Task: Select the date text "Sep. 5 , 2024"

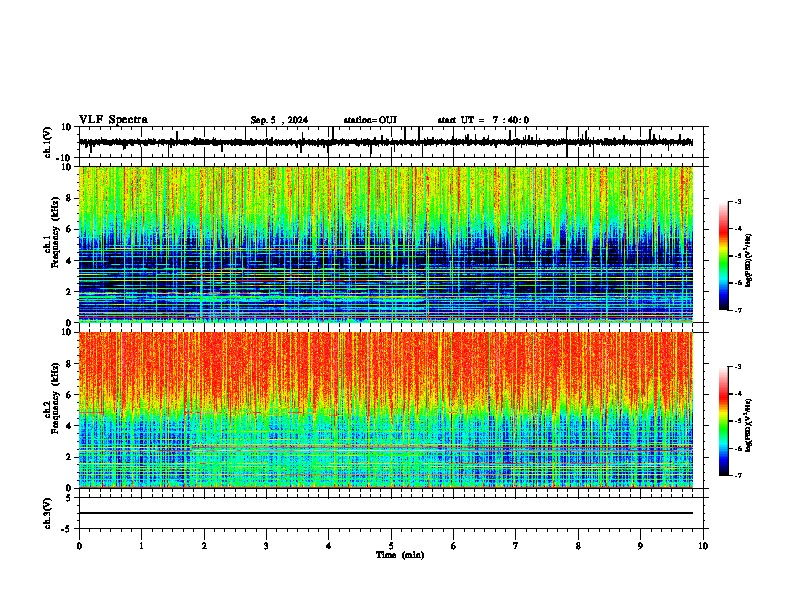Action: [x=279, y=120]
